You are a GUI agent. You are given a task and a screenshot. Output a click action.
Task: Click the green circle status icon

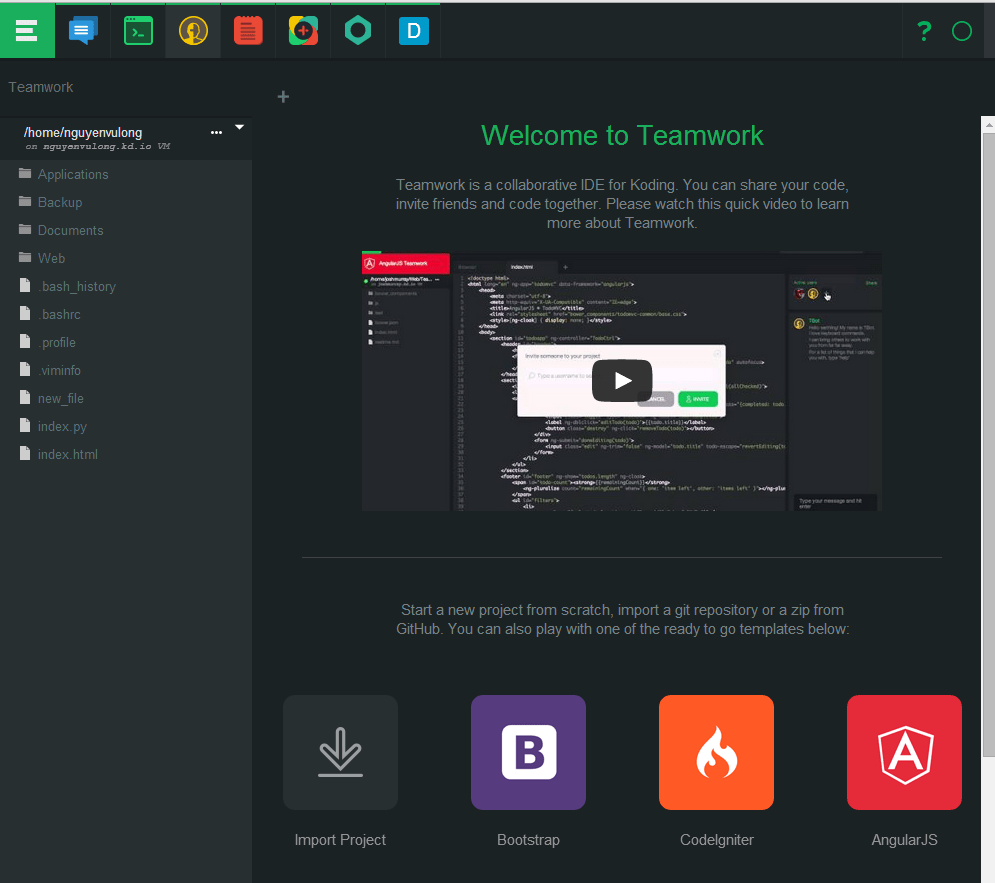[x=962, y=31]
